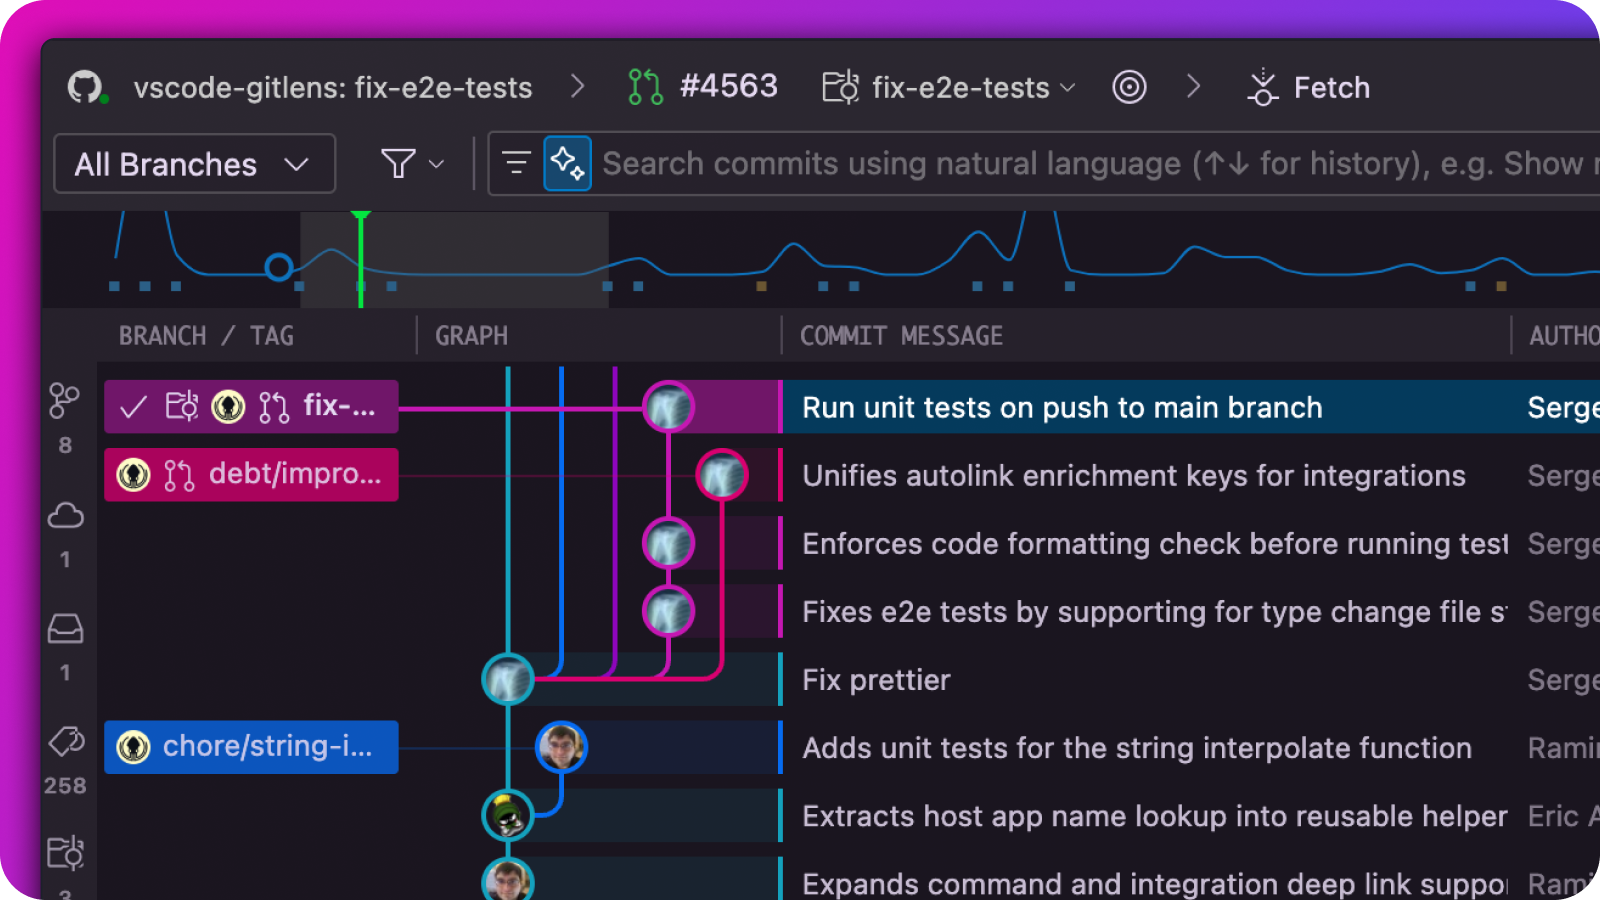Select the COMMIT MESSAGE column header
Screen dimensions: 1600x900
pyautogui.click(x=900, y=336)
